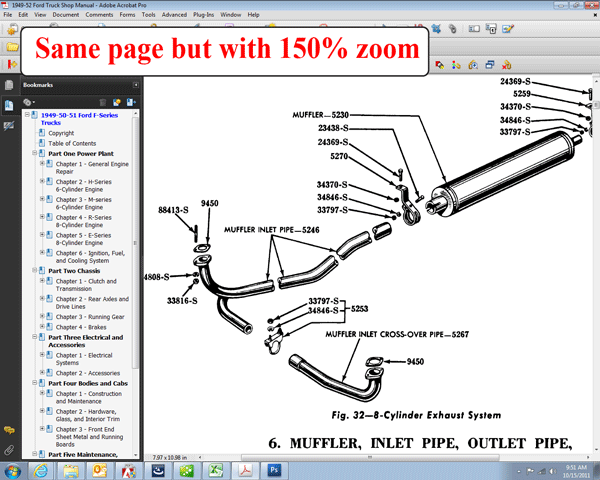Screen dimensions: 600x480
Task: Click the page-with-number toolbar icon
Action: [x=491, y=29]
